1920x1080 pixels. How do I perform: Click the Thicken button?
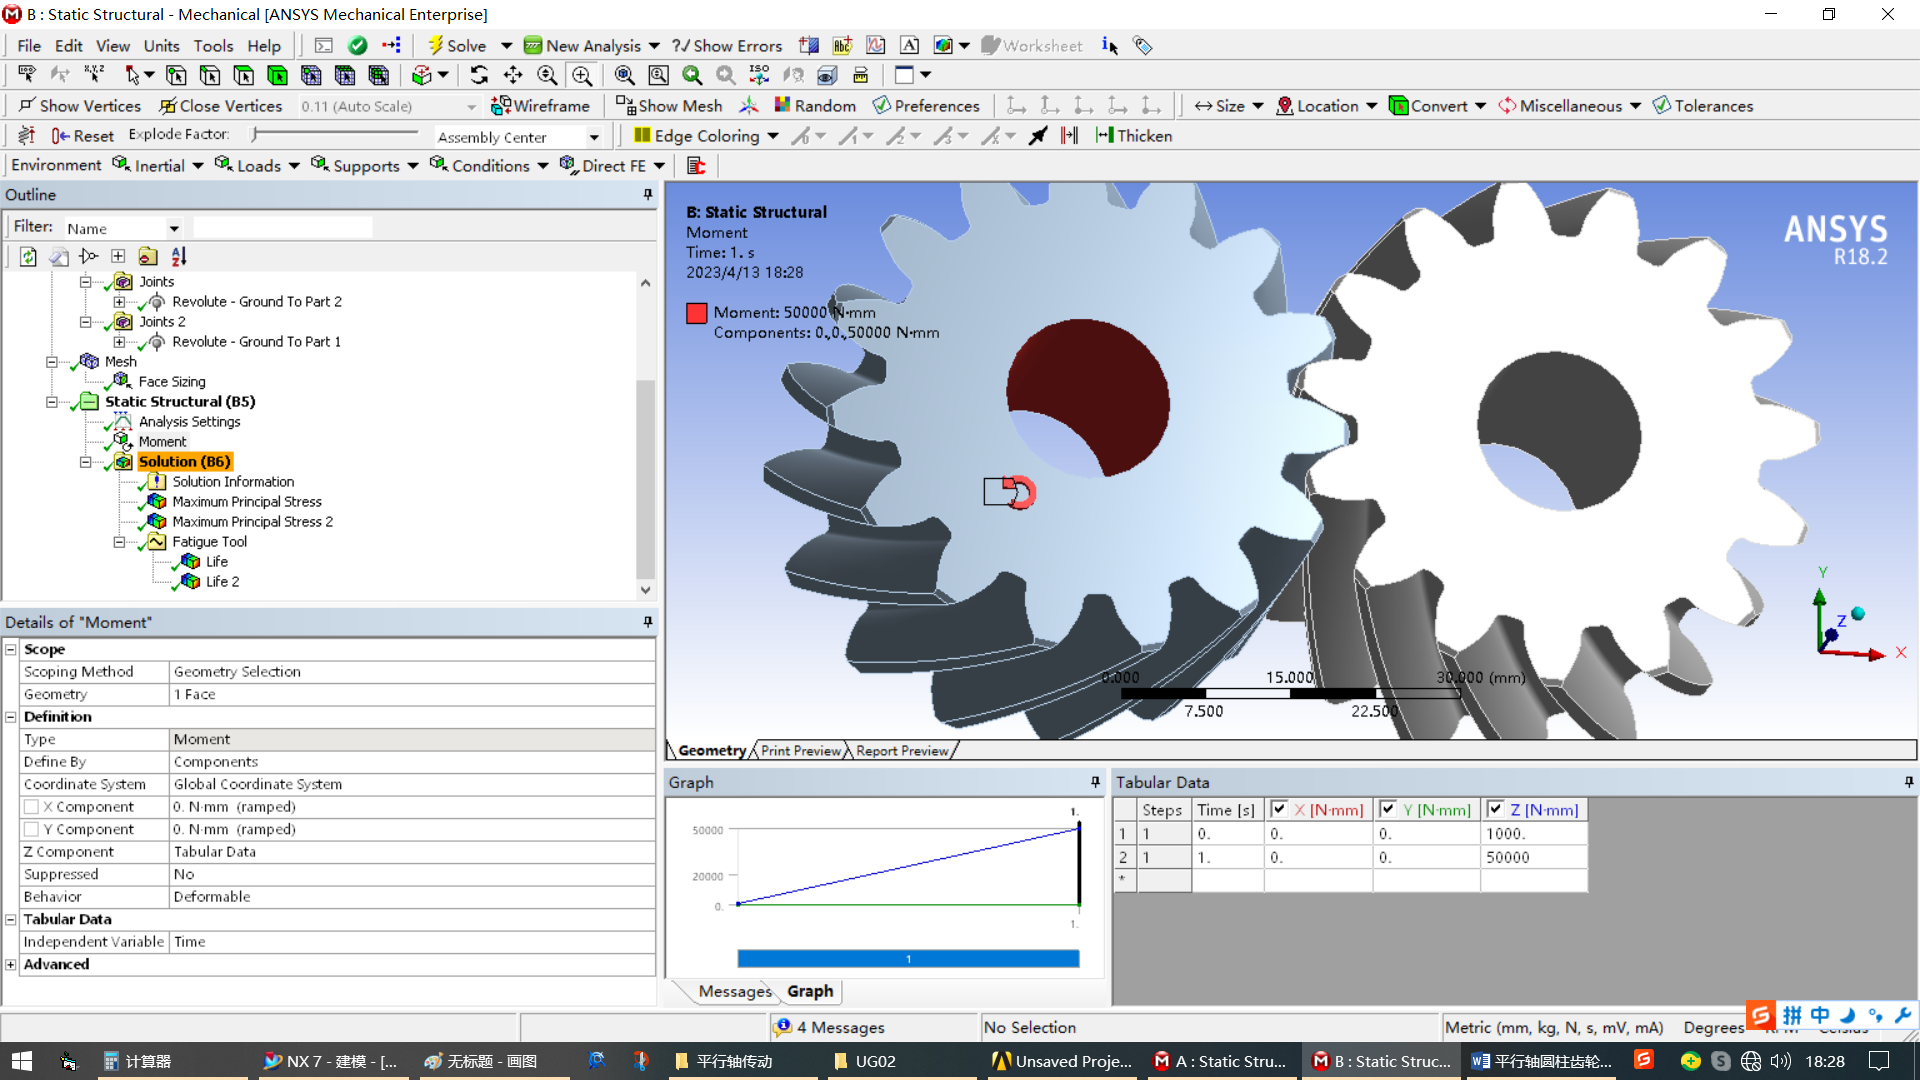(x=1133, y=135)
